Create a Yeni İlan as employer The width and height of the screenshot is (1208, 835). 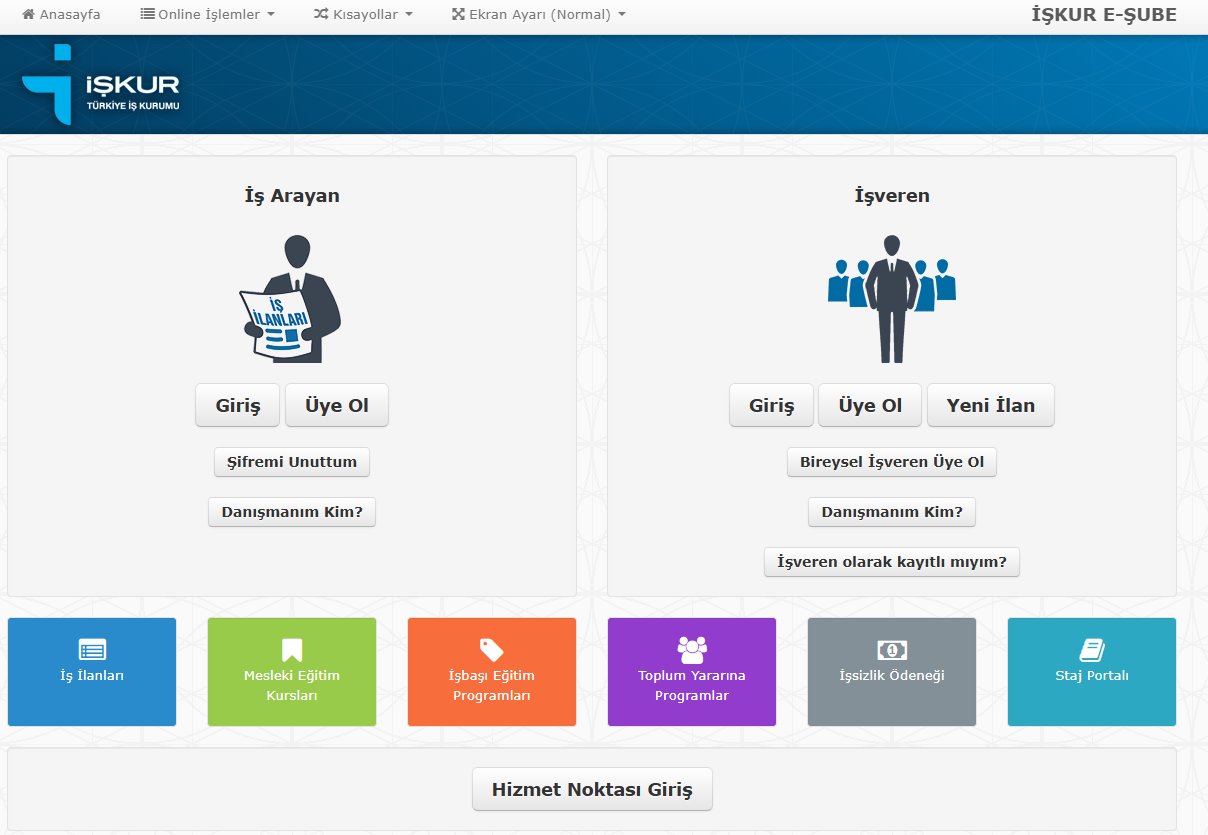tap(991, 406)
